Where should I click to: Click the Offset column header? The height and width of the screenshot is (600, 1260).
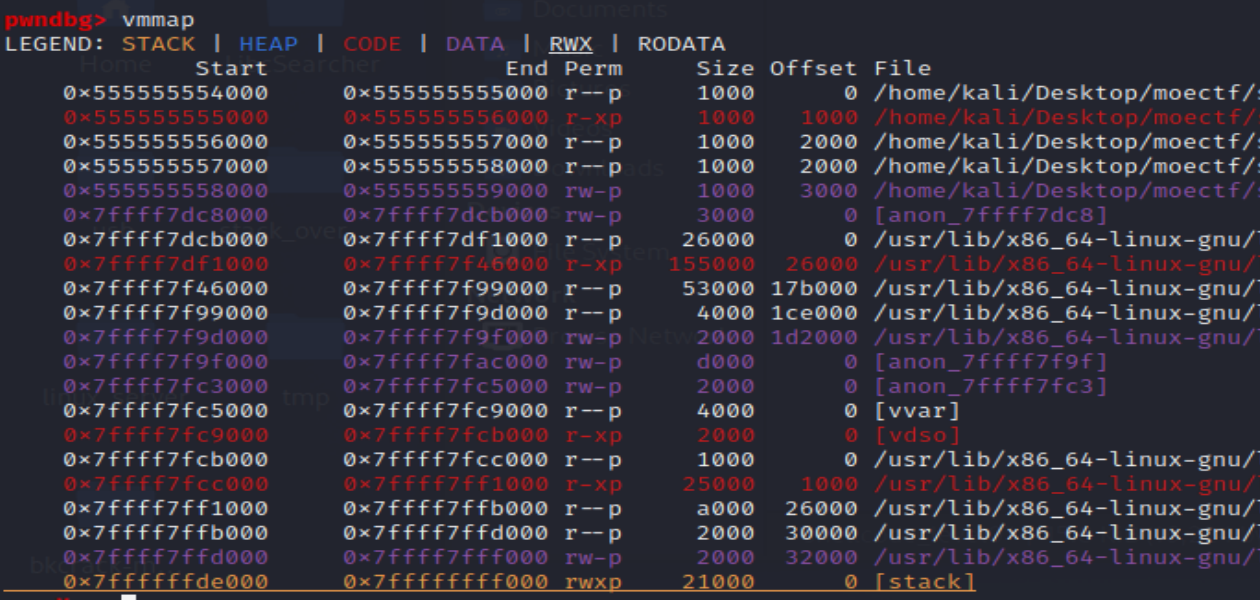coord(813,69)
